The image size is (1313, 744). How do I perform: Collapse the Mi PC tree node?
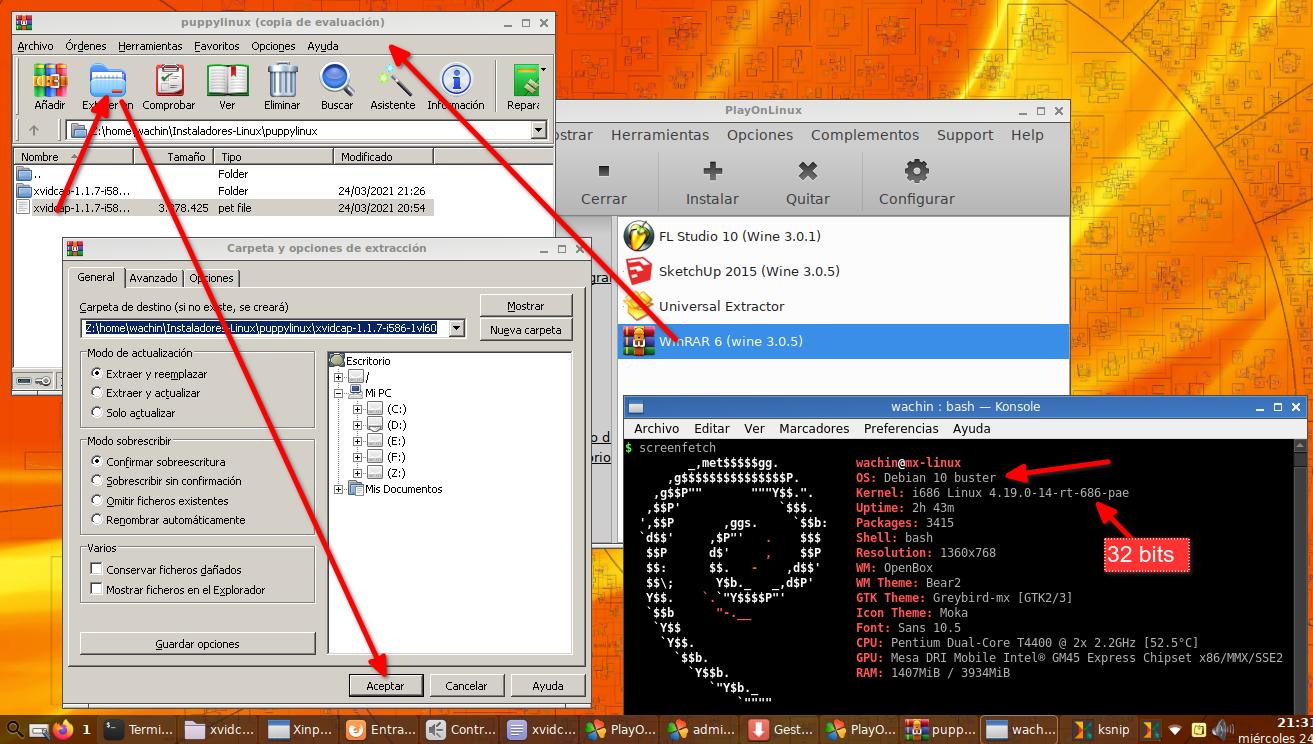coord(339,393)
